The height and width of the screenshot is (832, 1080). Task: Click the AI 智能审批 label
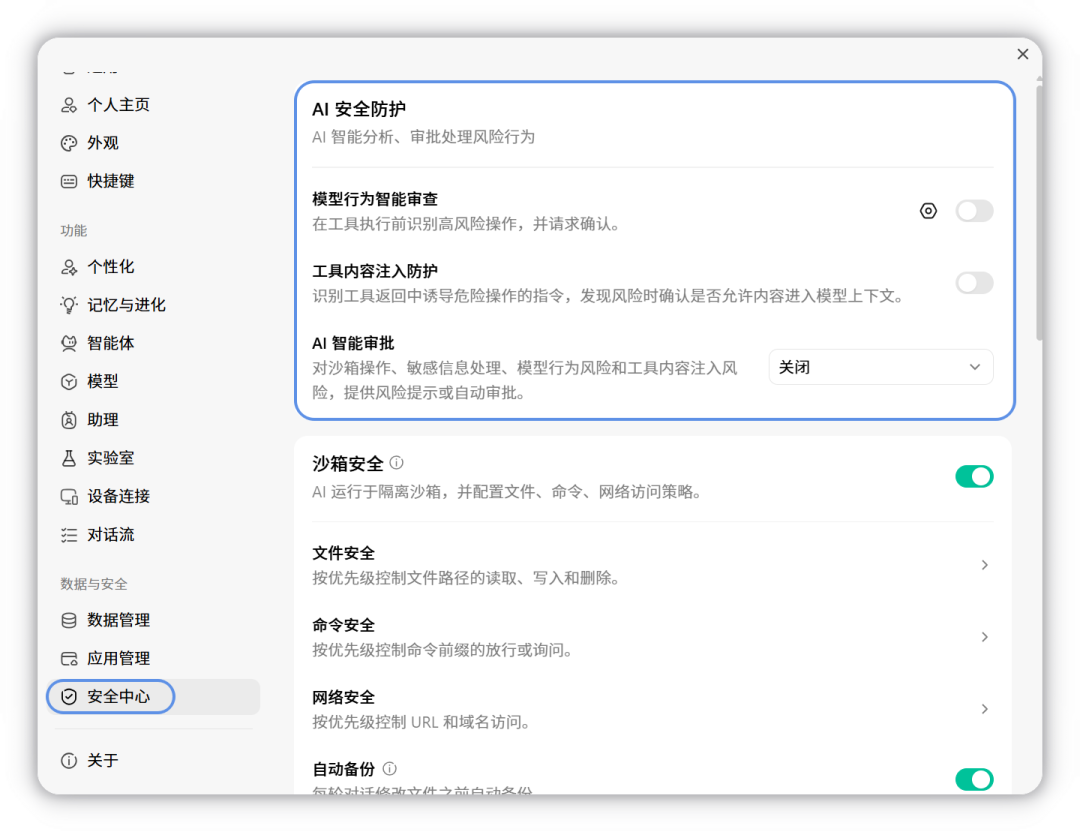coord(353,343)
